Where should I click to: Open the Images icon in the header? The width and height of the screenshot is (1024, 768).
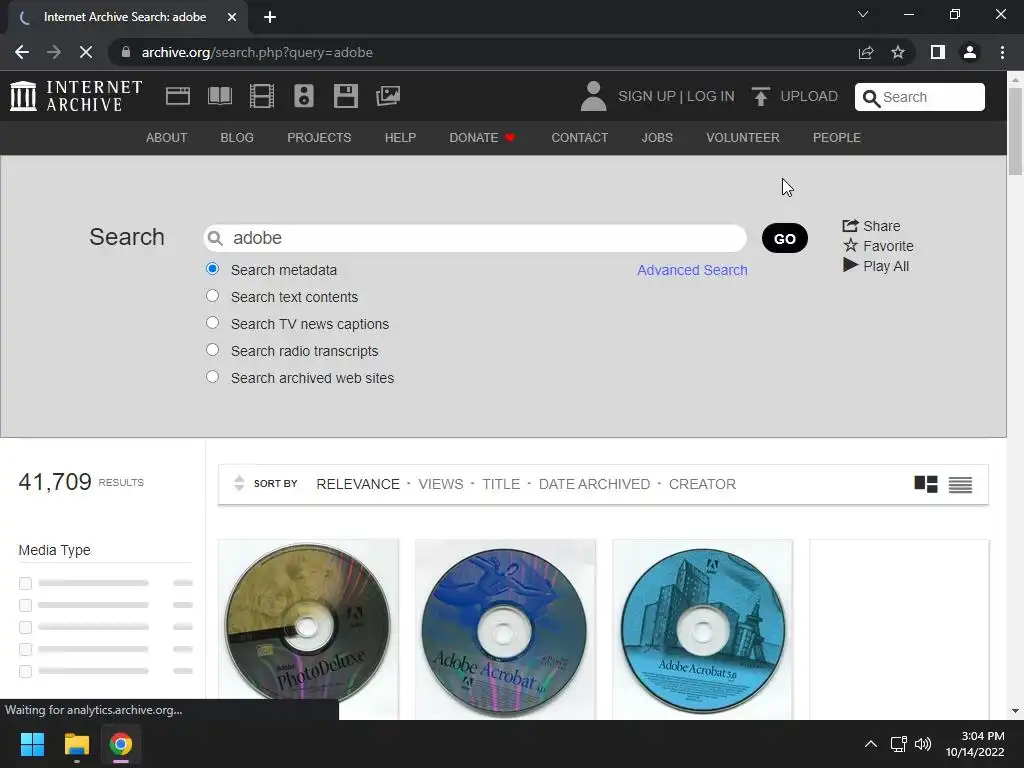(x=388, y=96)
